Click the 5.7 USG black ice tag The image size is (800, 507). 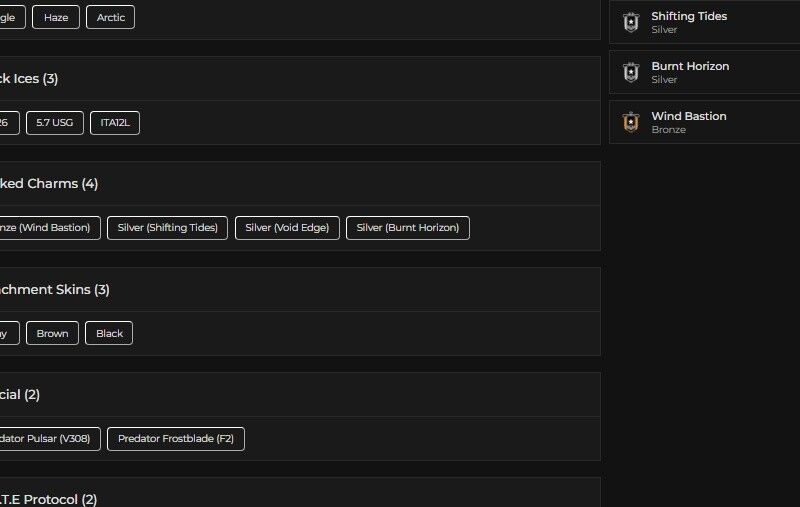[x=54, y=123]
